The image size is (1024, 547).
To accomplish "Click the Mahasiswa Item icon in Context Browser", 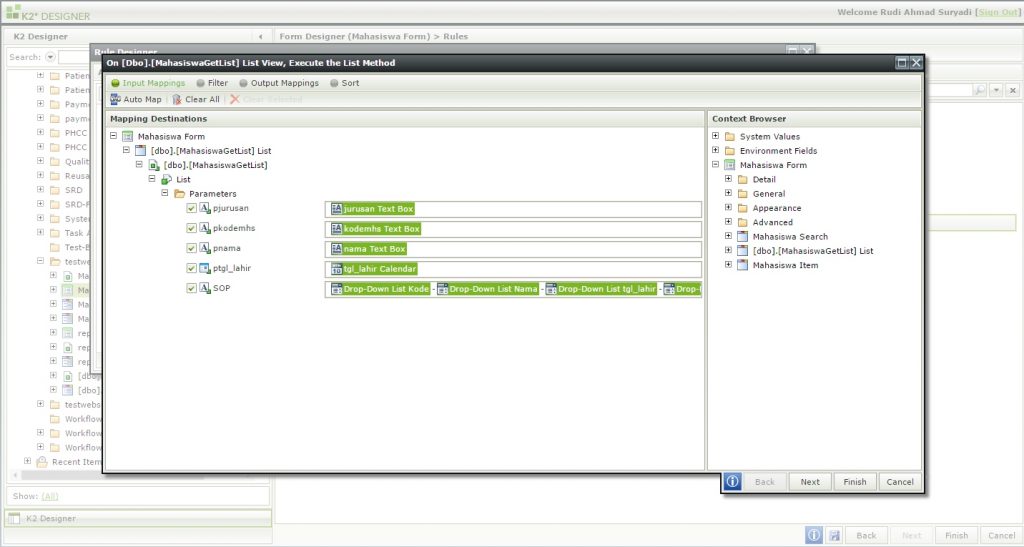I will (743, 265).
